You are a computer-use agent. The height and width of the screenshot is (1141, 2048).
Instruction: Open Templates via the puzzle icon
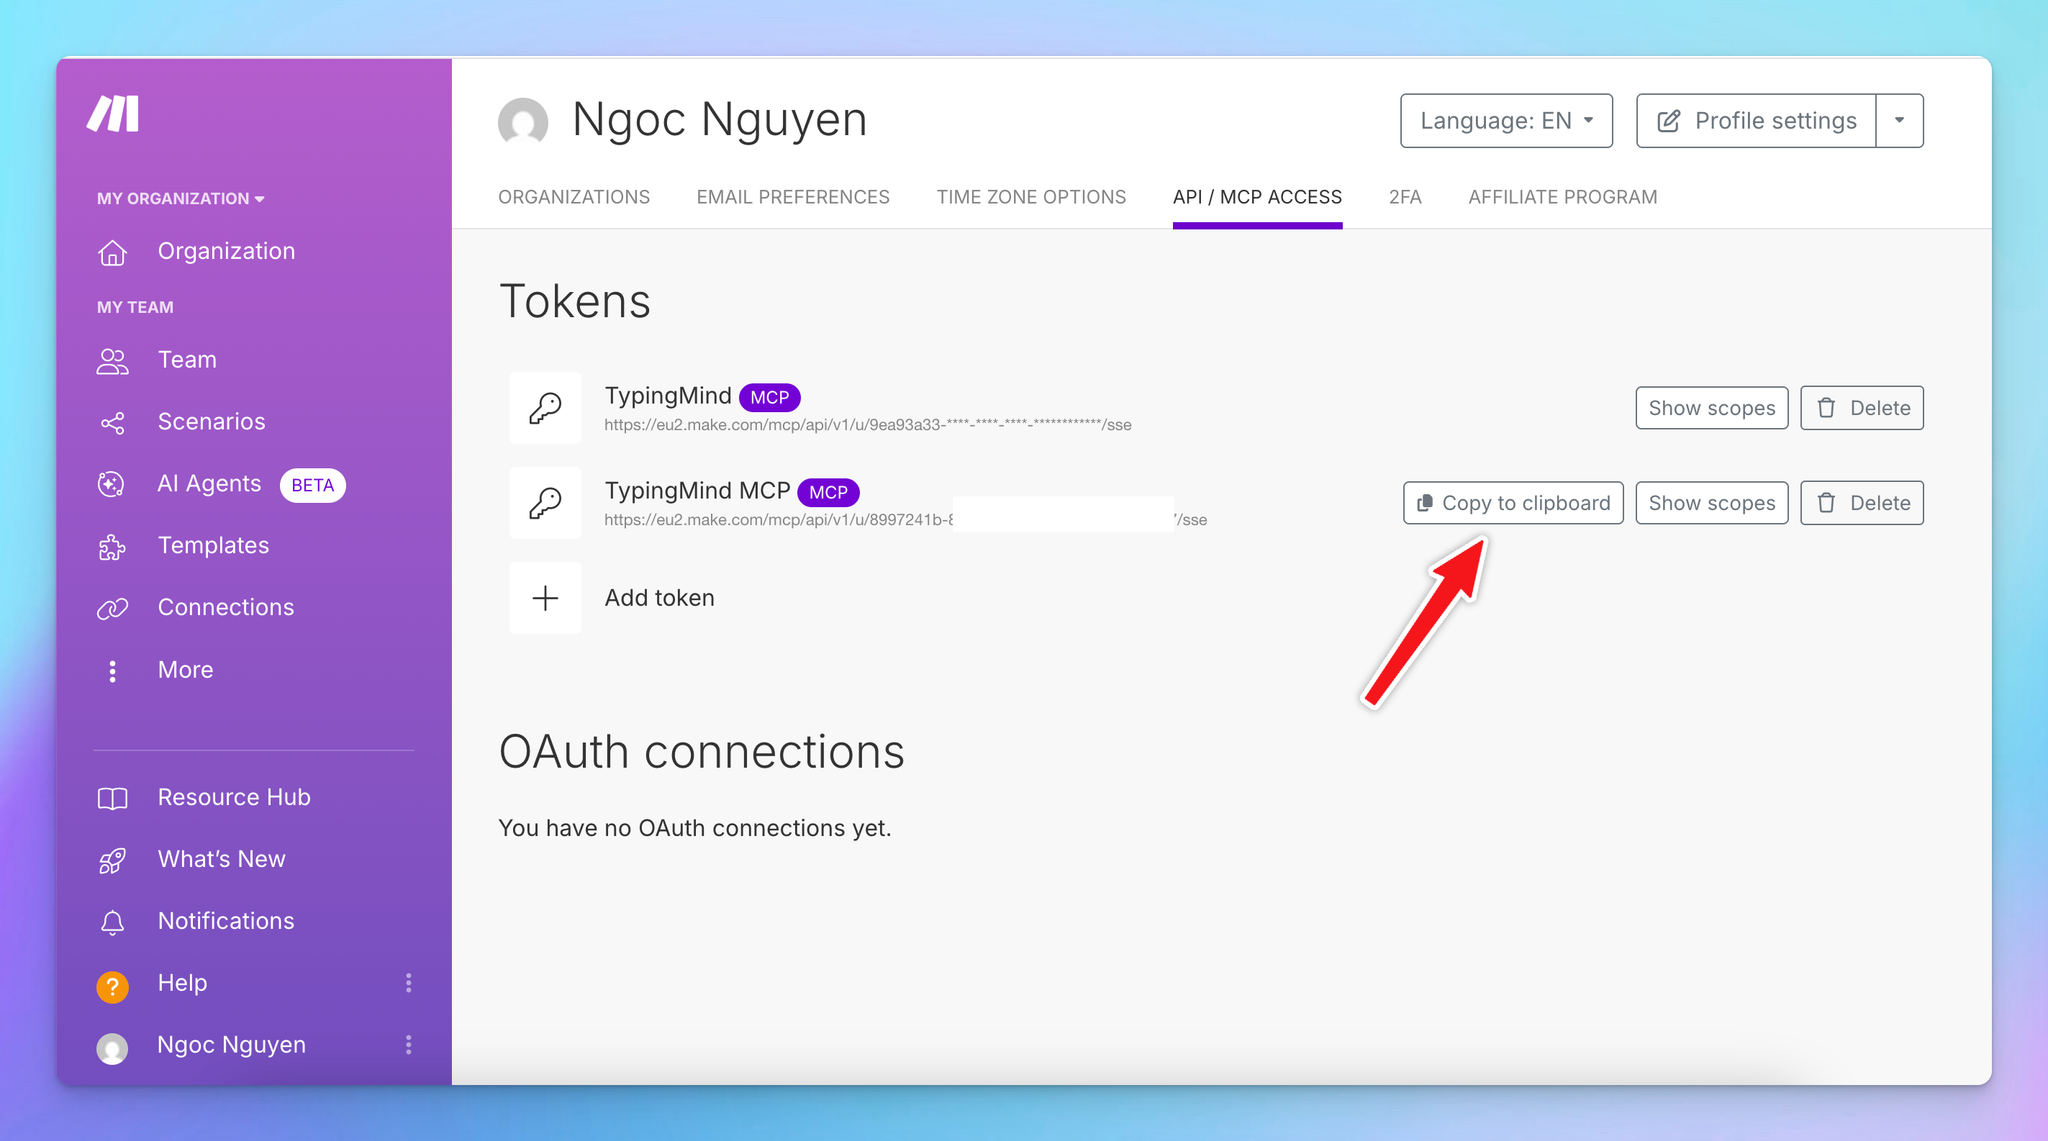(112, 547)
